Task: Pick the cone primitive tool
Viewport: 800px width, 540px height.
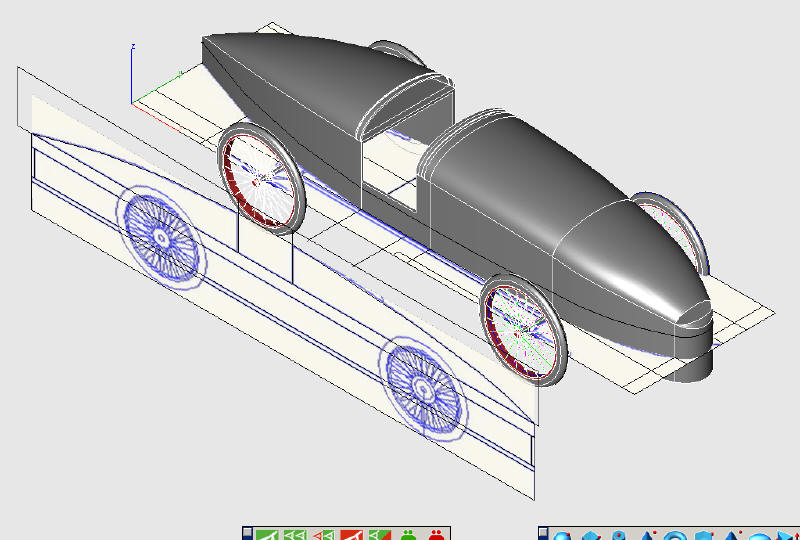Action: click(x=647, y=535)
